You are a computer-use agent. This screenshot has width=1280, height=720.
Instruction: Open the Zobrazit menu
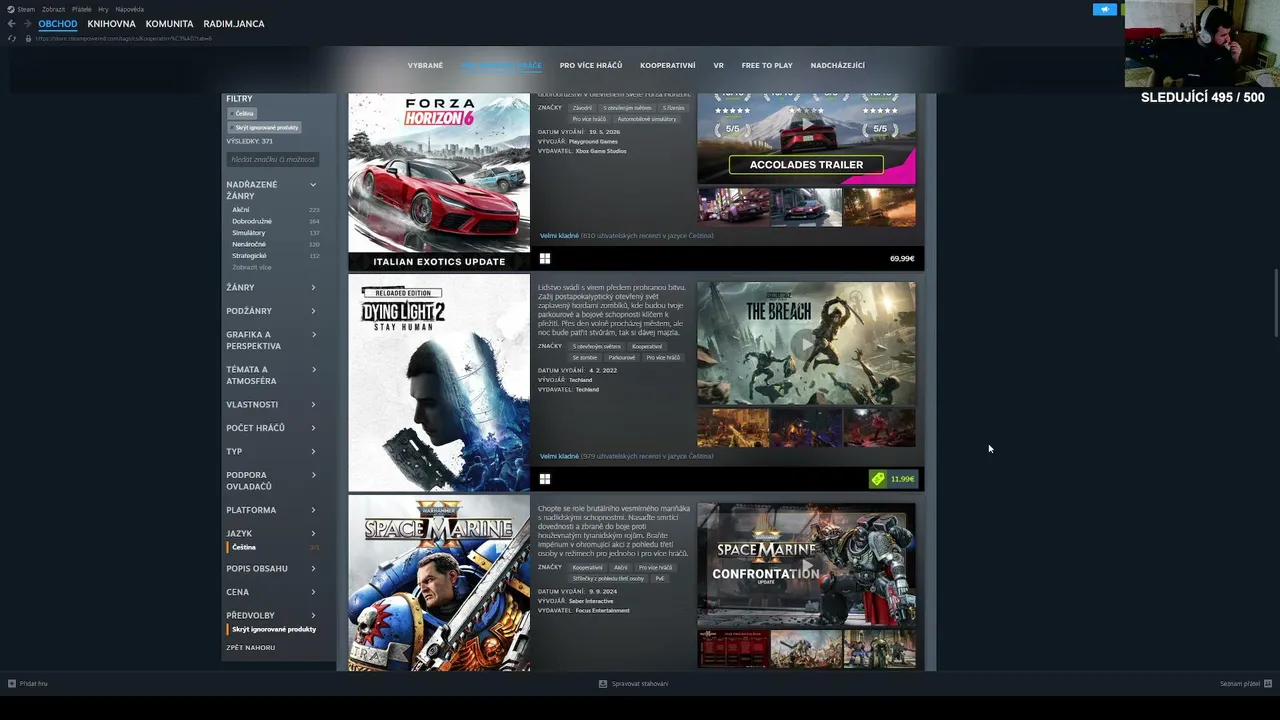[53, 9]
